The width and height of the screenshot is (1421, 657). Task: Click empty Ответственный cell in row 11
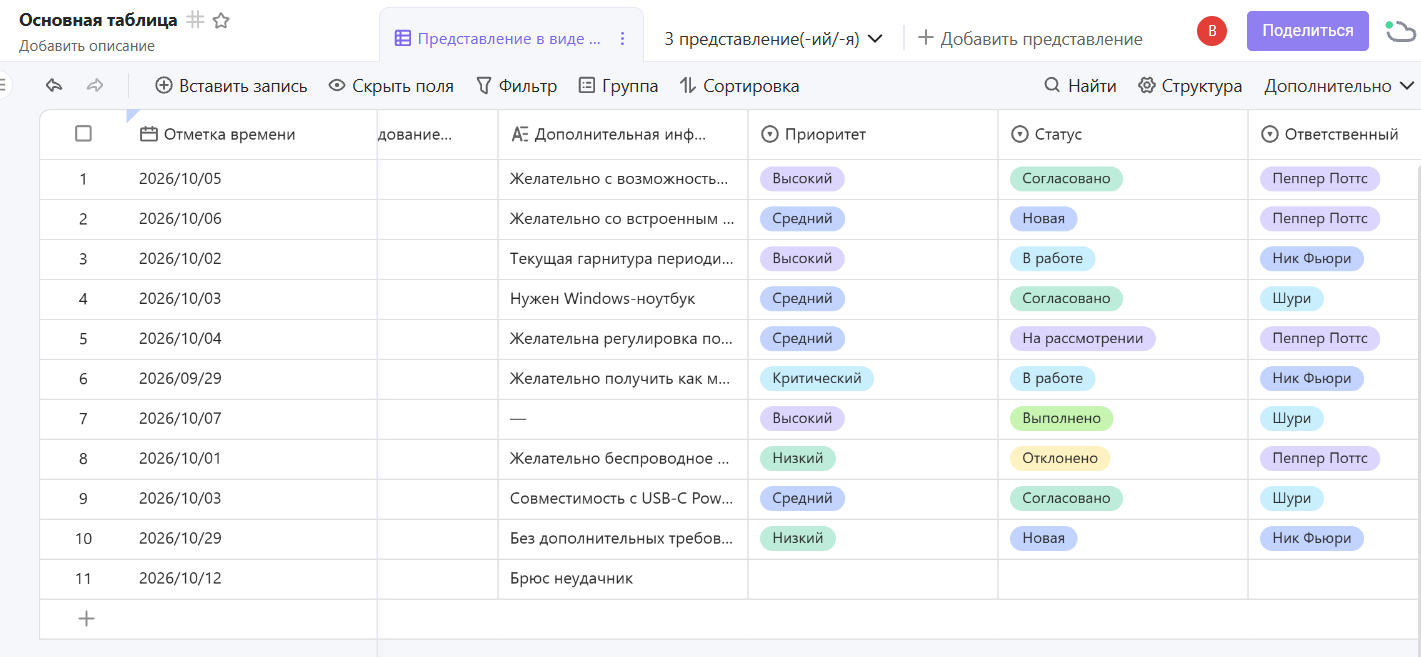tap(1334, 579)
